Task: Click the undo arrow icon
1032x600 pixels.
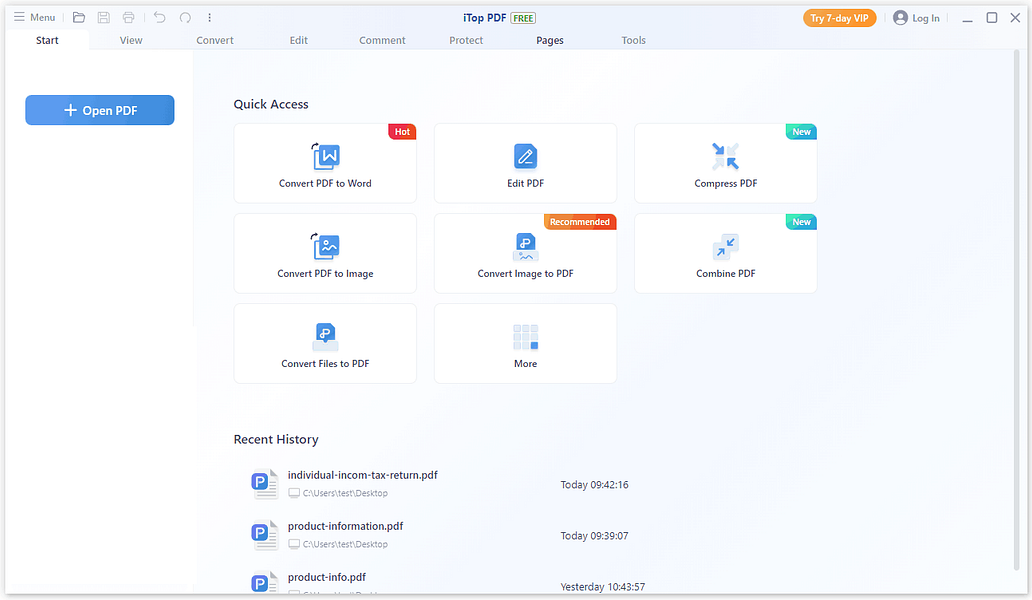Action: click(x=159, y=17)
